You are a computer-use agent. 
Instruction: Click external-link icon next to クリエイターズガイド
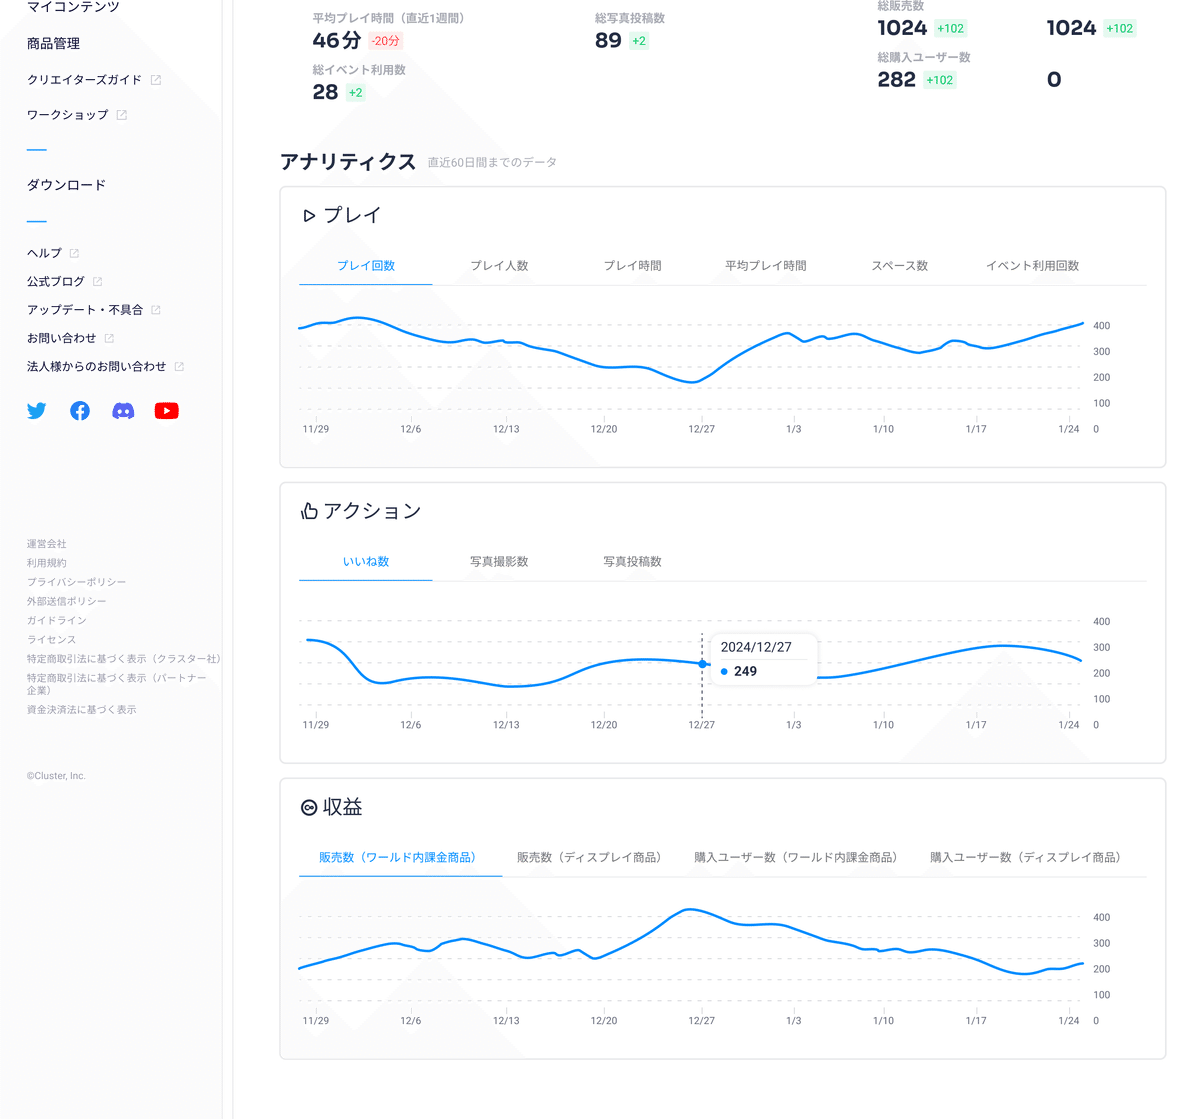click(x=156, y=80)
